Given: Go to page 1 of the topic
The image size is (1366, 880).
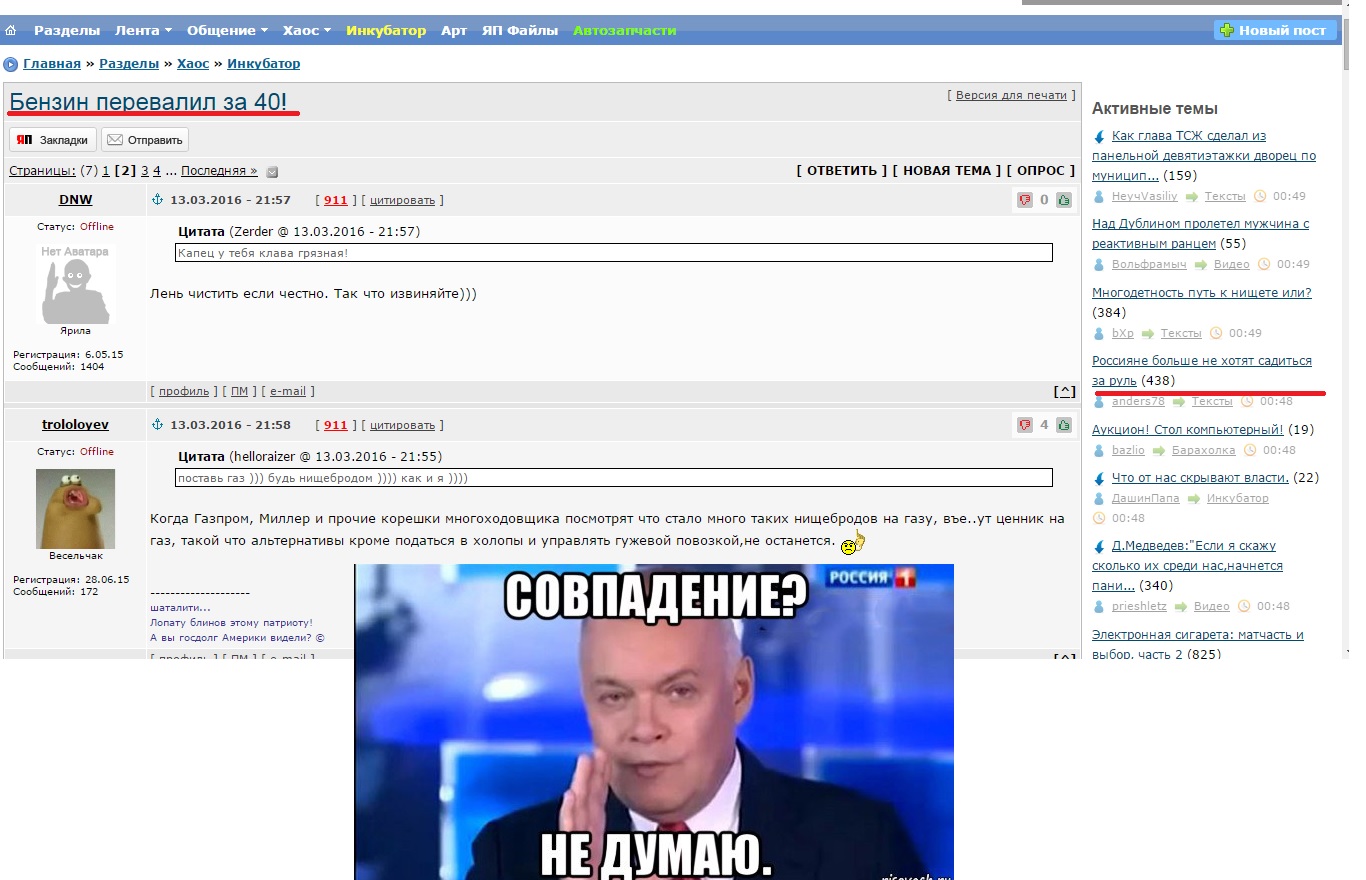Looking at the screenshot, I should 106,171.
